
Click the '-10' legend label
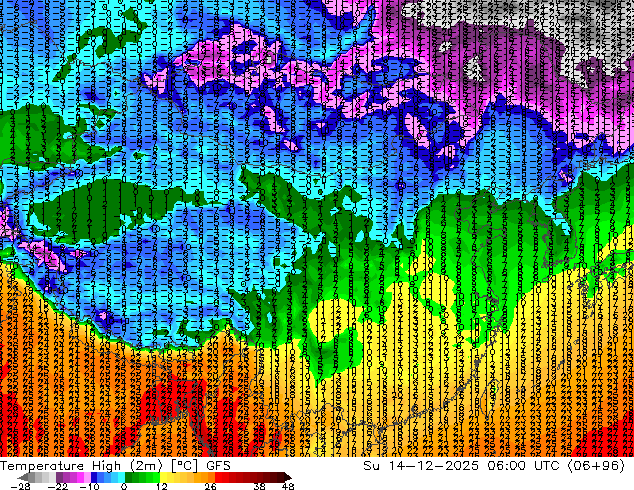click(x=89, y=486)
